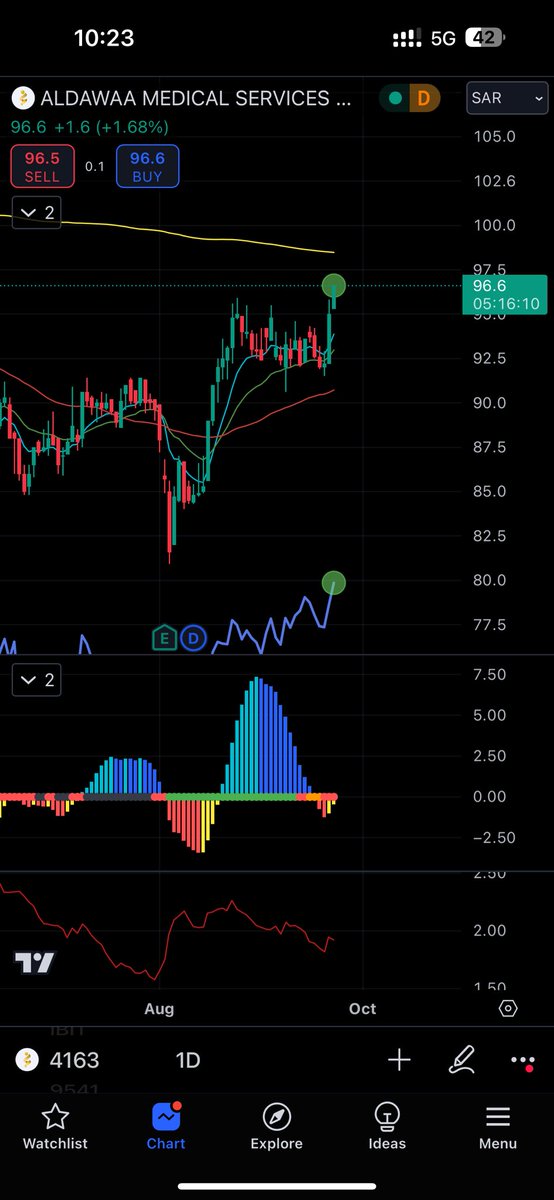Tap the Aug label on time axis

point(159,1008)
